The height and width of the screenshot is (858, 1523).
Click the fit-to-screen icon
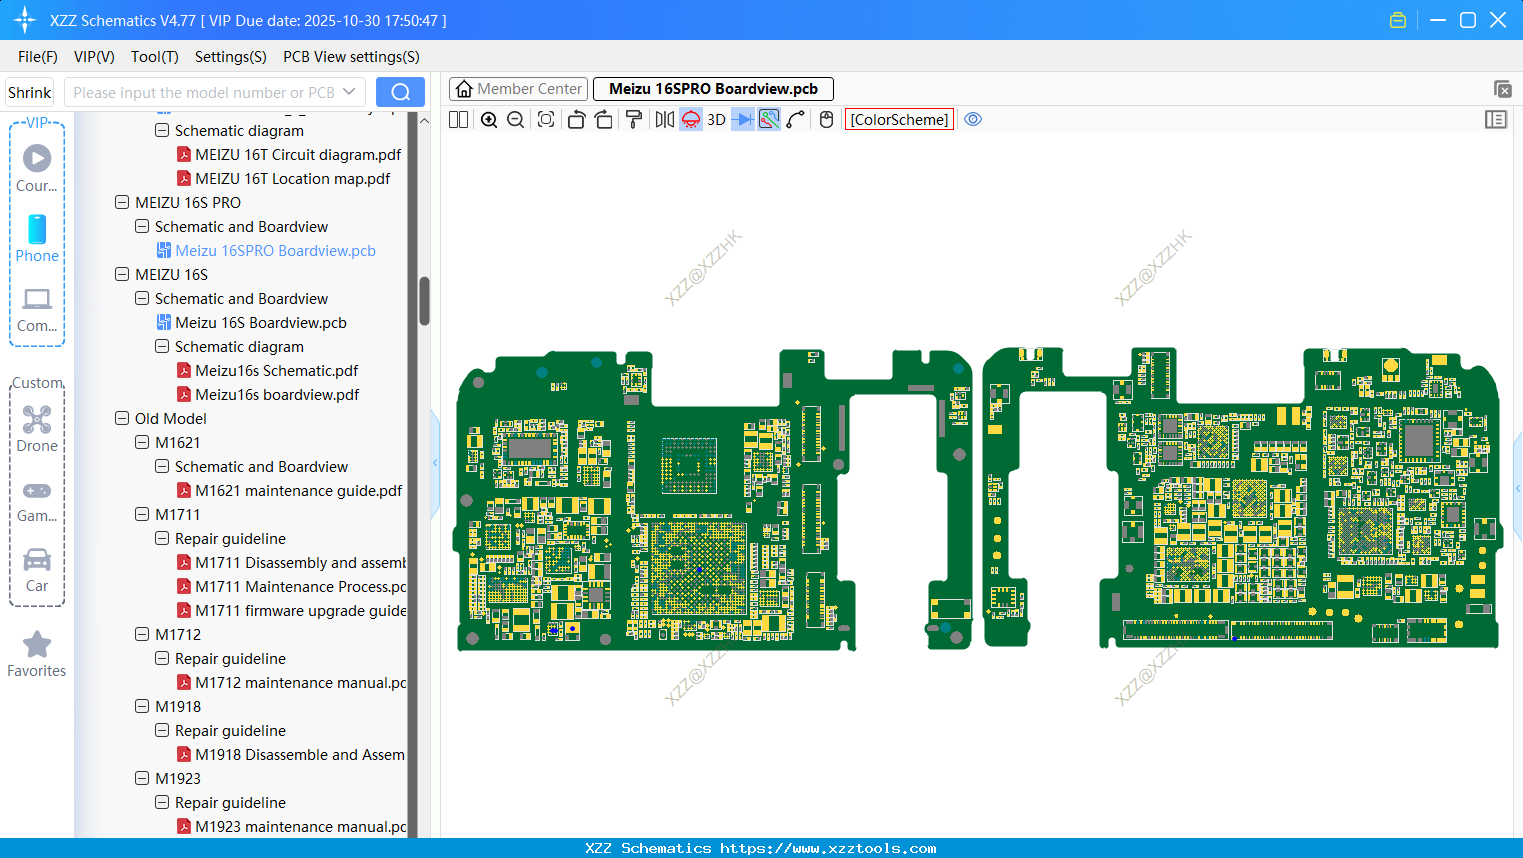546,120
